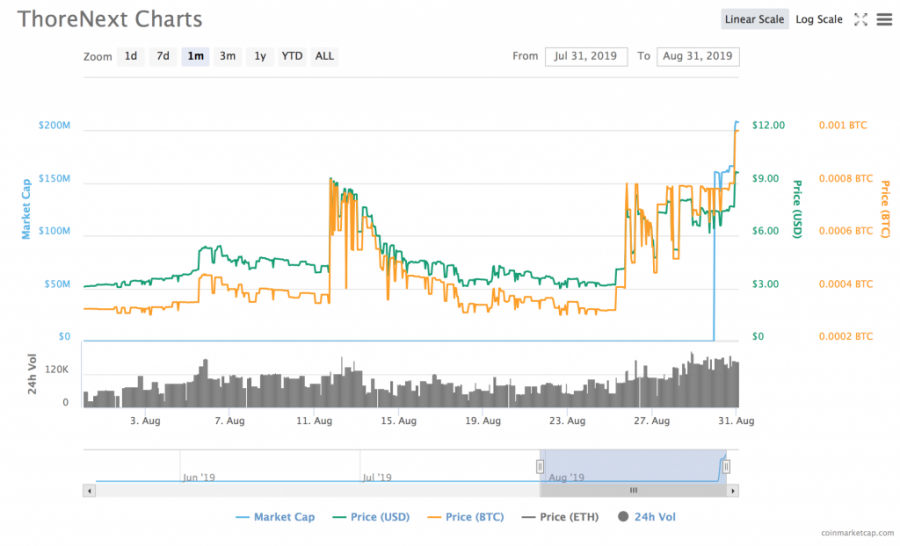The image size is (900, 546).
Task: Select the 1m zoom range
Action: [195, 56]
